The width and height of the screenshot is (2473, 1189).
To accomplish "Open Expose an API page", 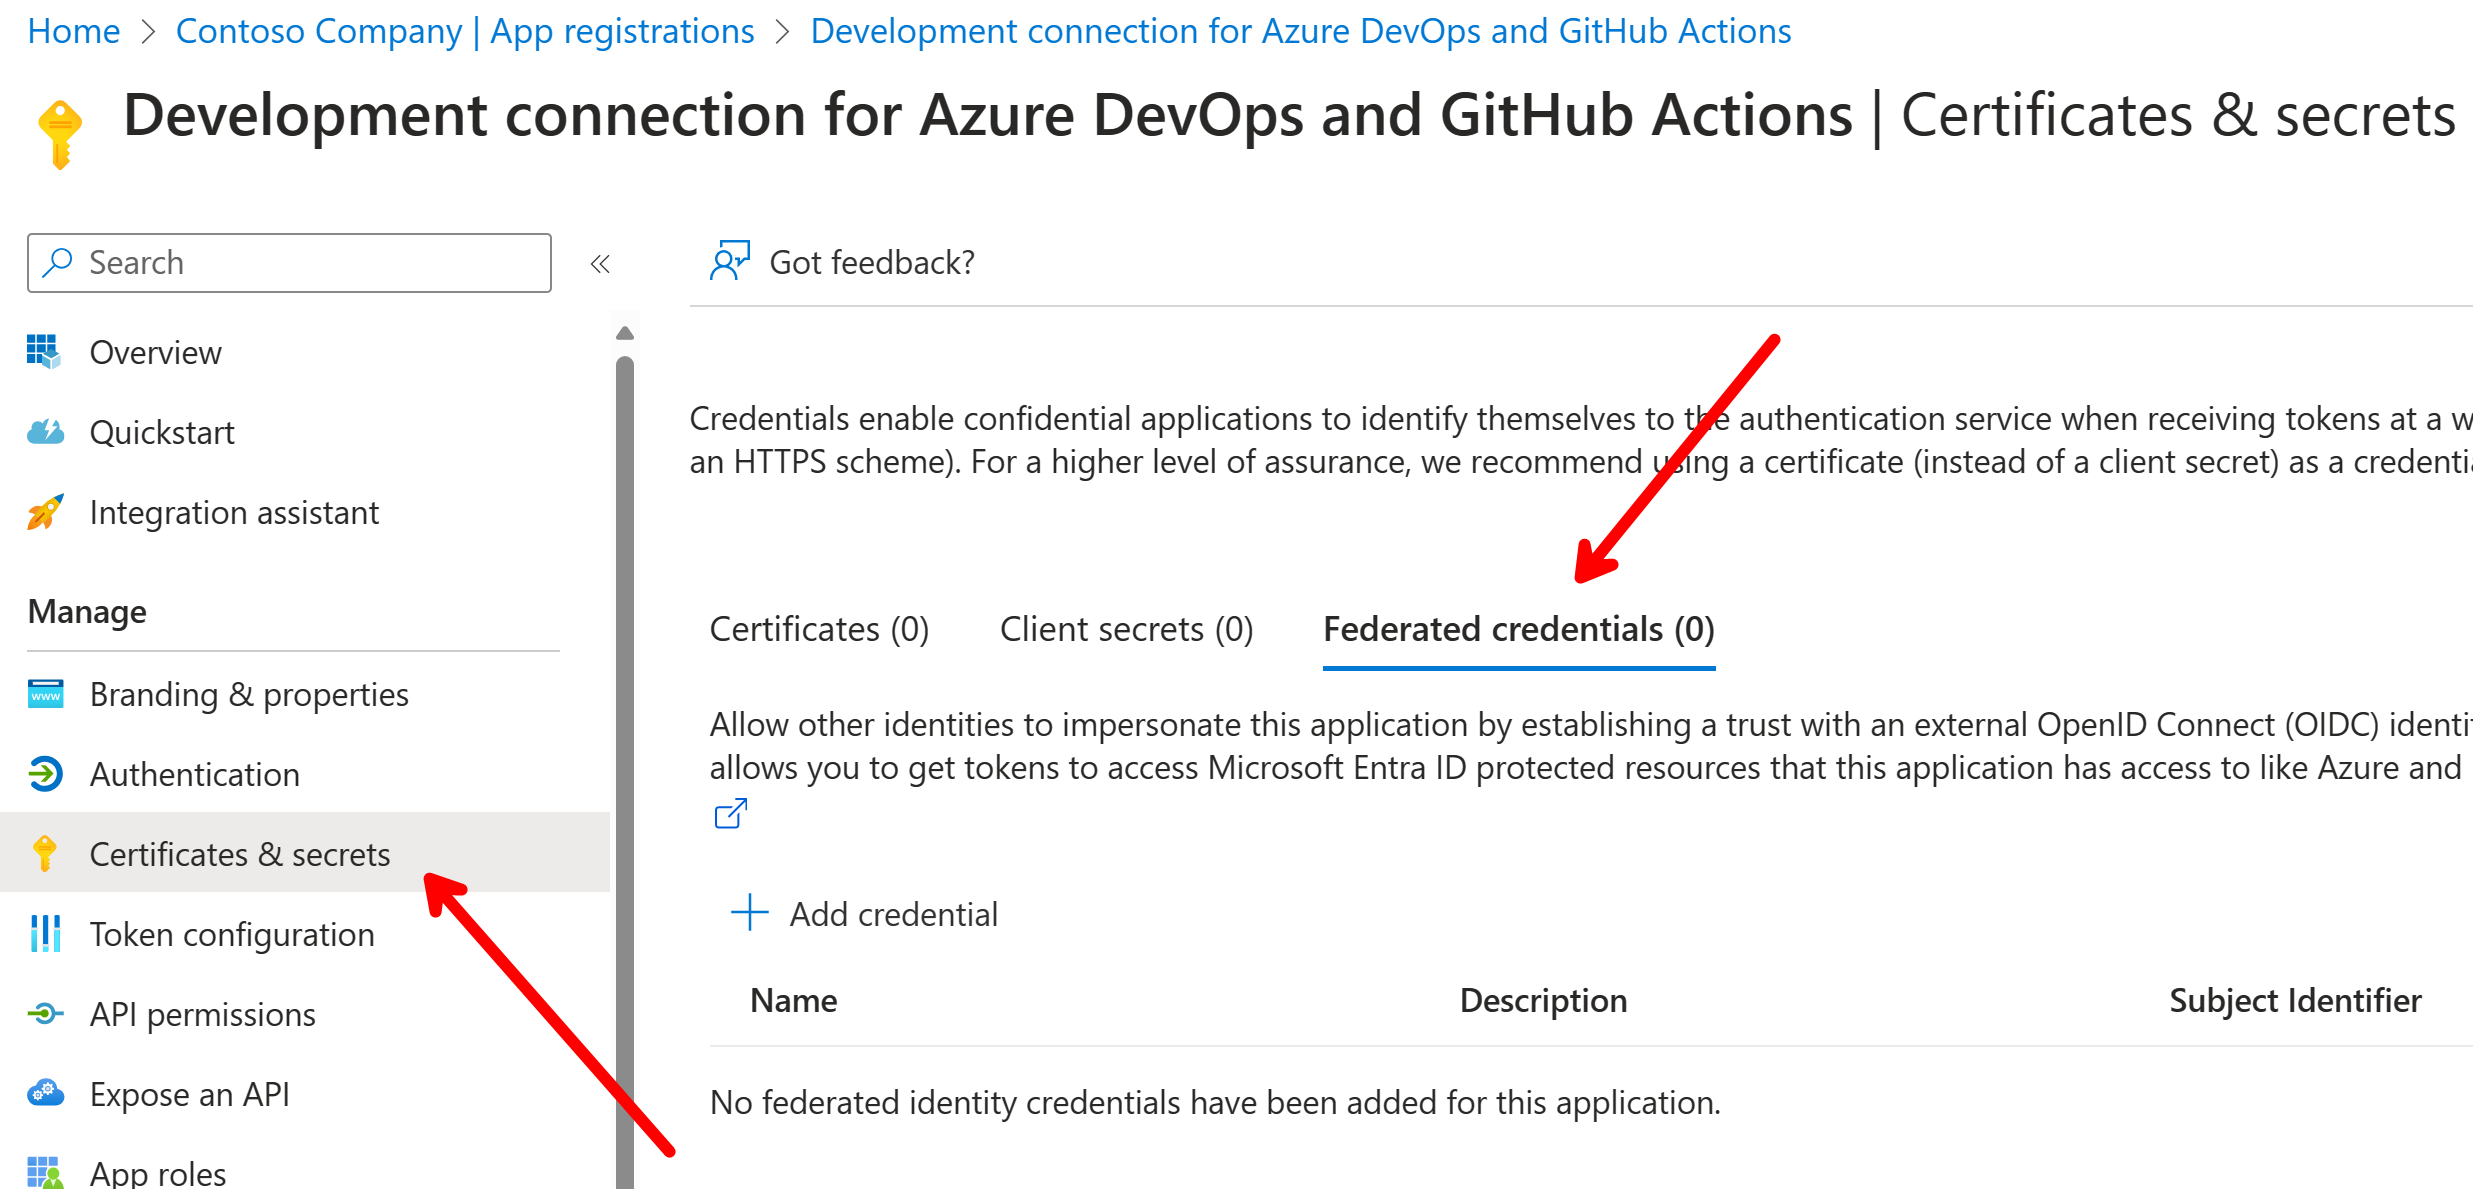I will [x=190, y=1094].
